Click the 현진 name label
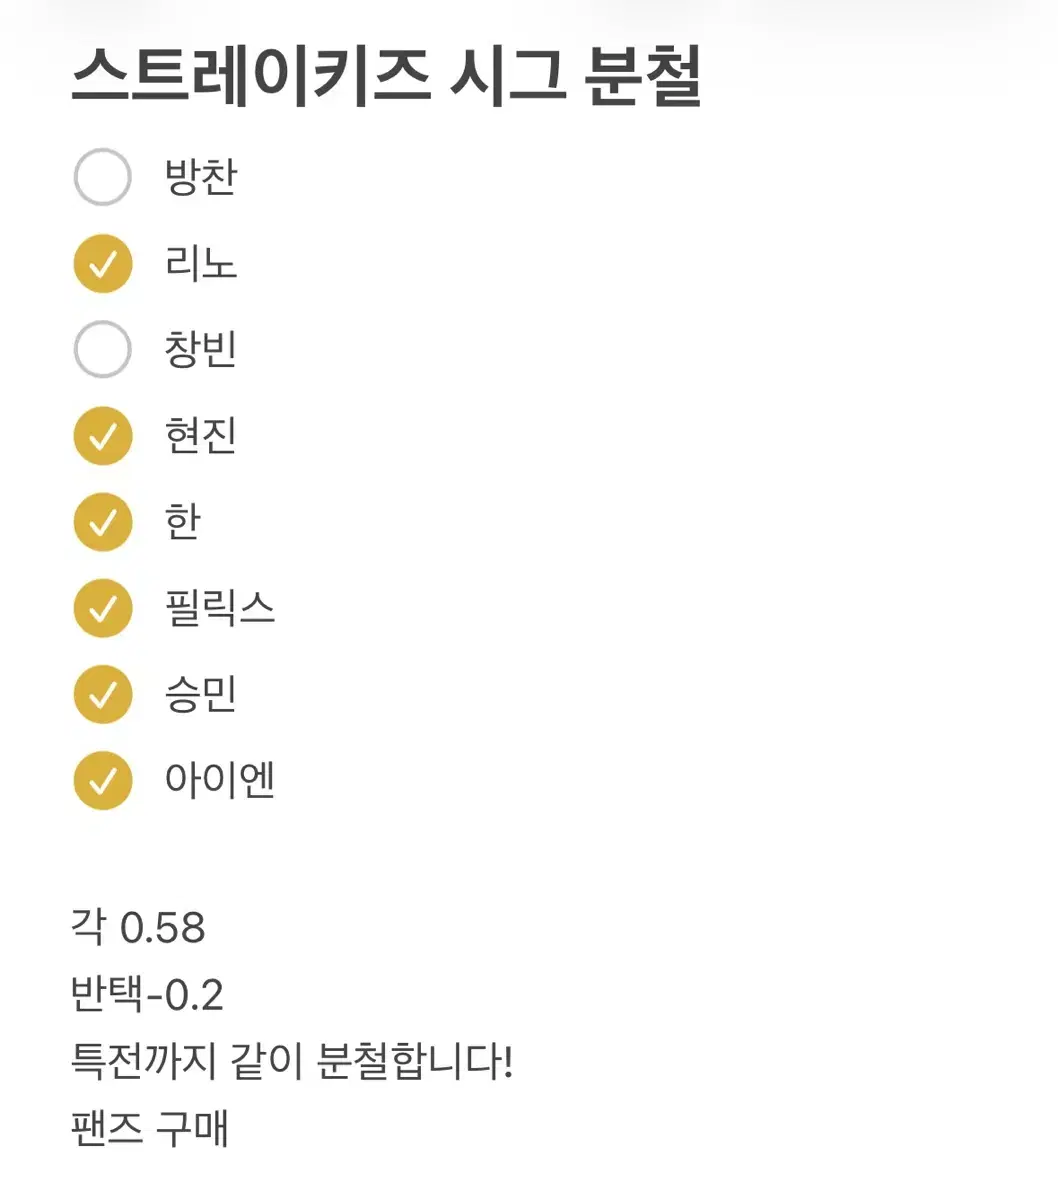 click(200, 436)
